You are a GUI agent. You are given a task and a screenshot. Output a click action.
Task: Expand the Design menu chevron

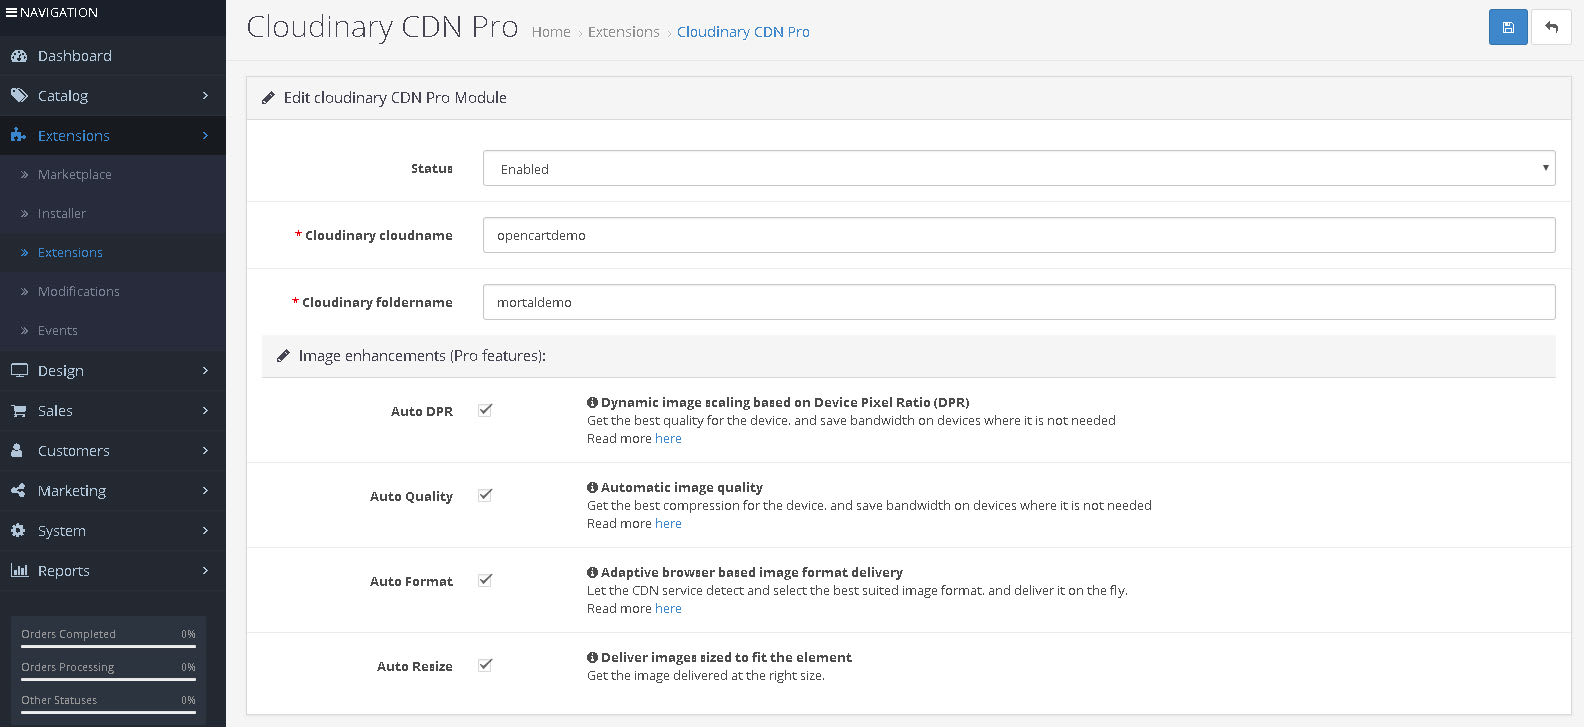coord(205,371)
